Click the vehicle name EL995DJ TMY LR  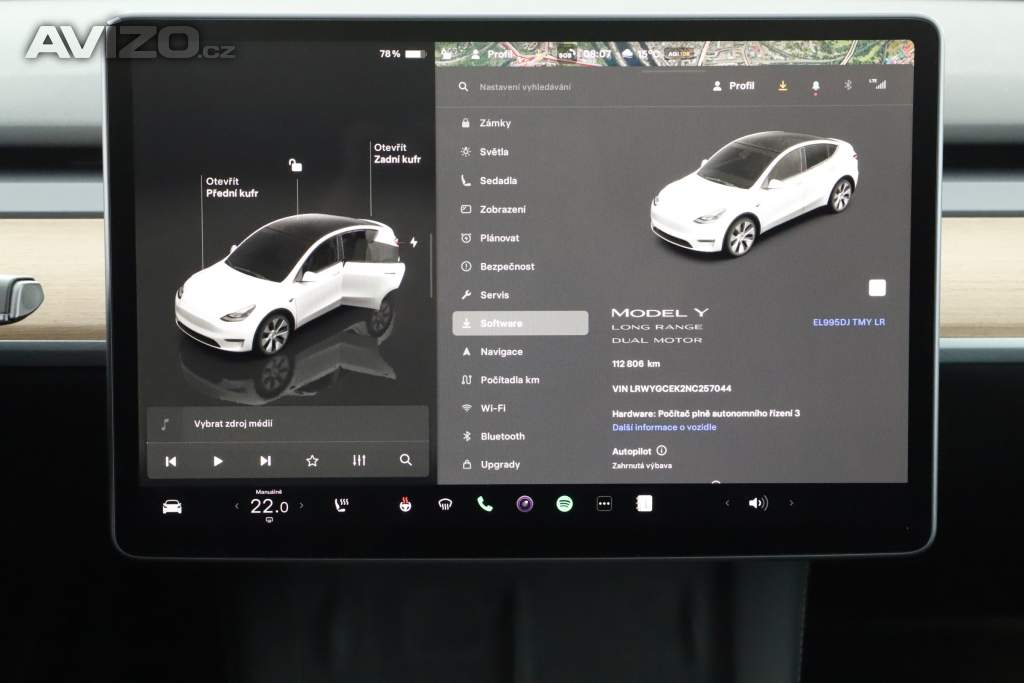point(849,322)
